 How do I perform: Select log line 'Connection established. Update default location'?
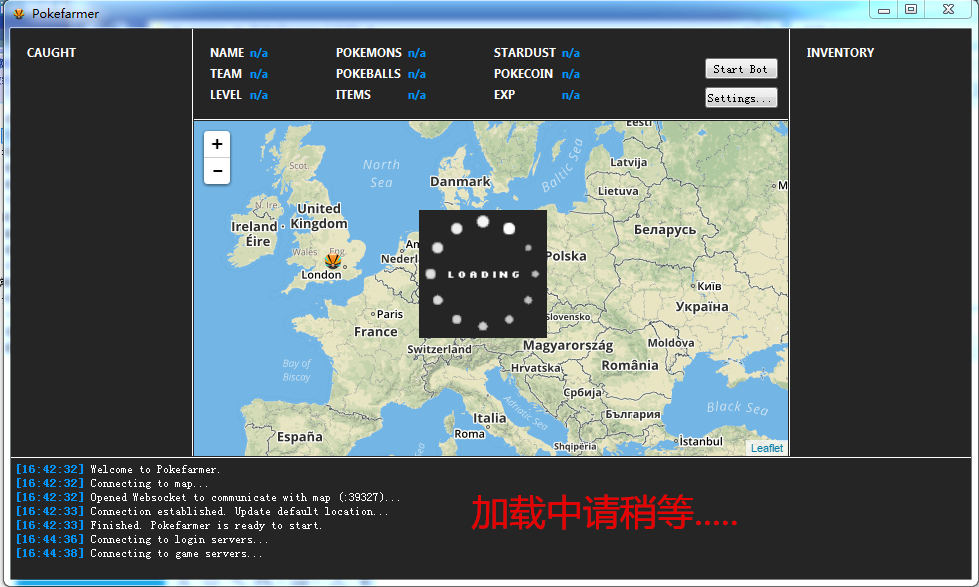click(x=239, y=511)
